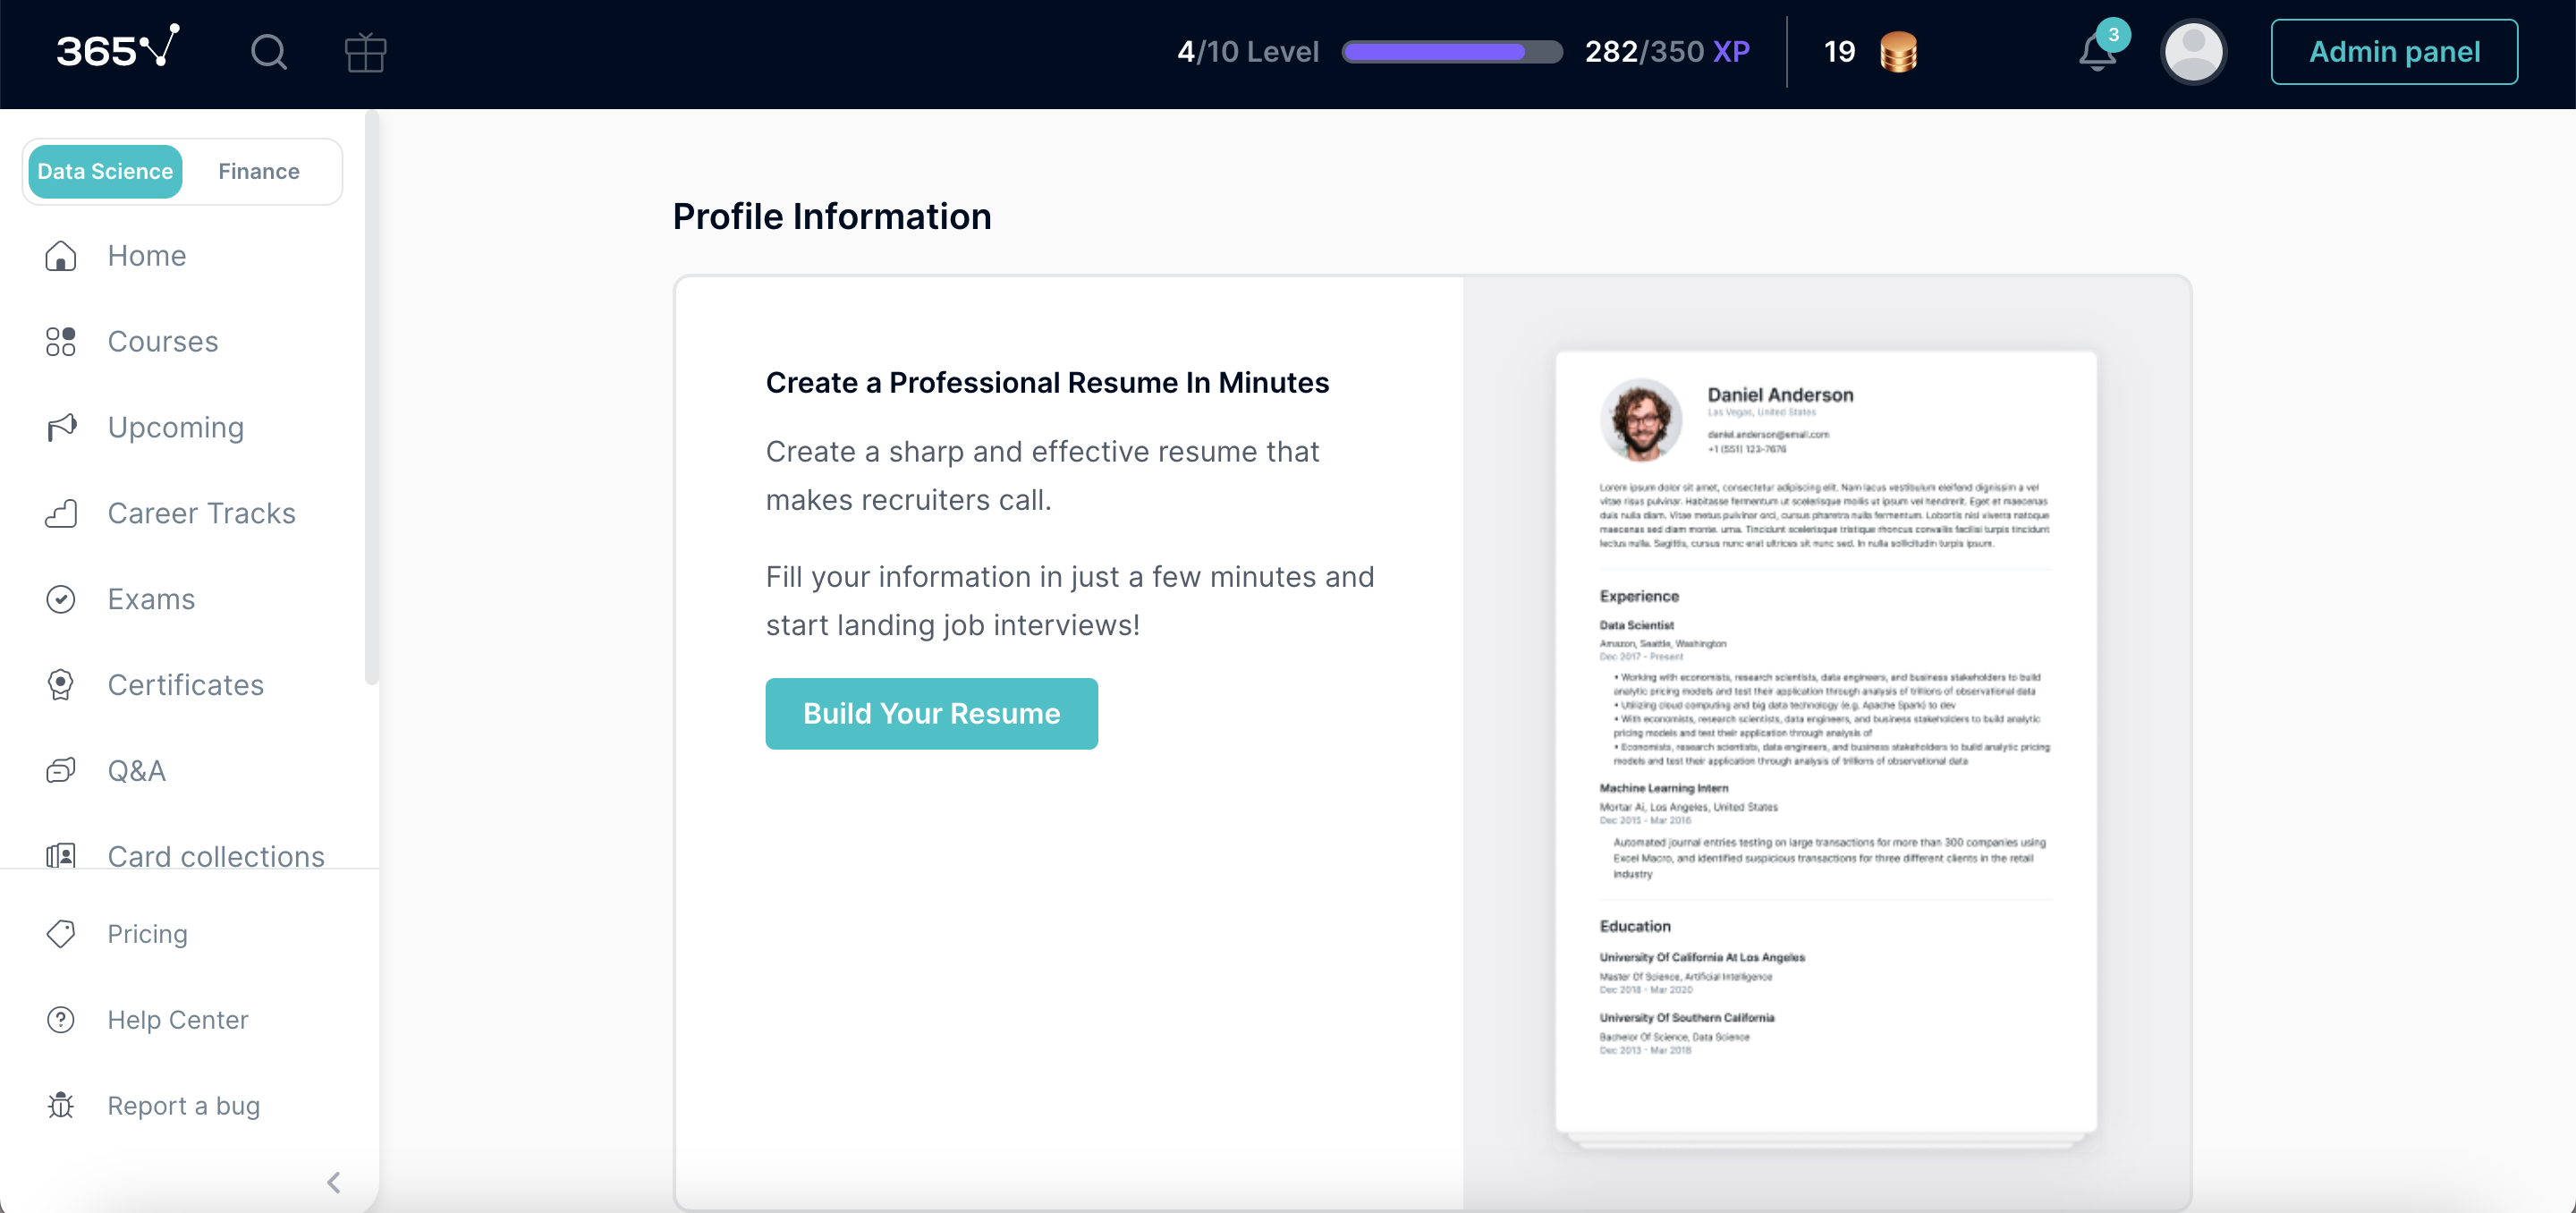This screenshot has height=1213, width=2576.
Task: Click the sidebar vertical scrollbar
Action: pyautogui.click(x=372, y=400)
